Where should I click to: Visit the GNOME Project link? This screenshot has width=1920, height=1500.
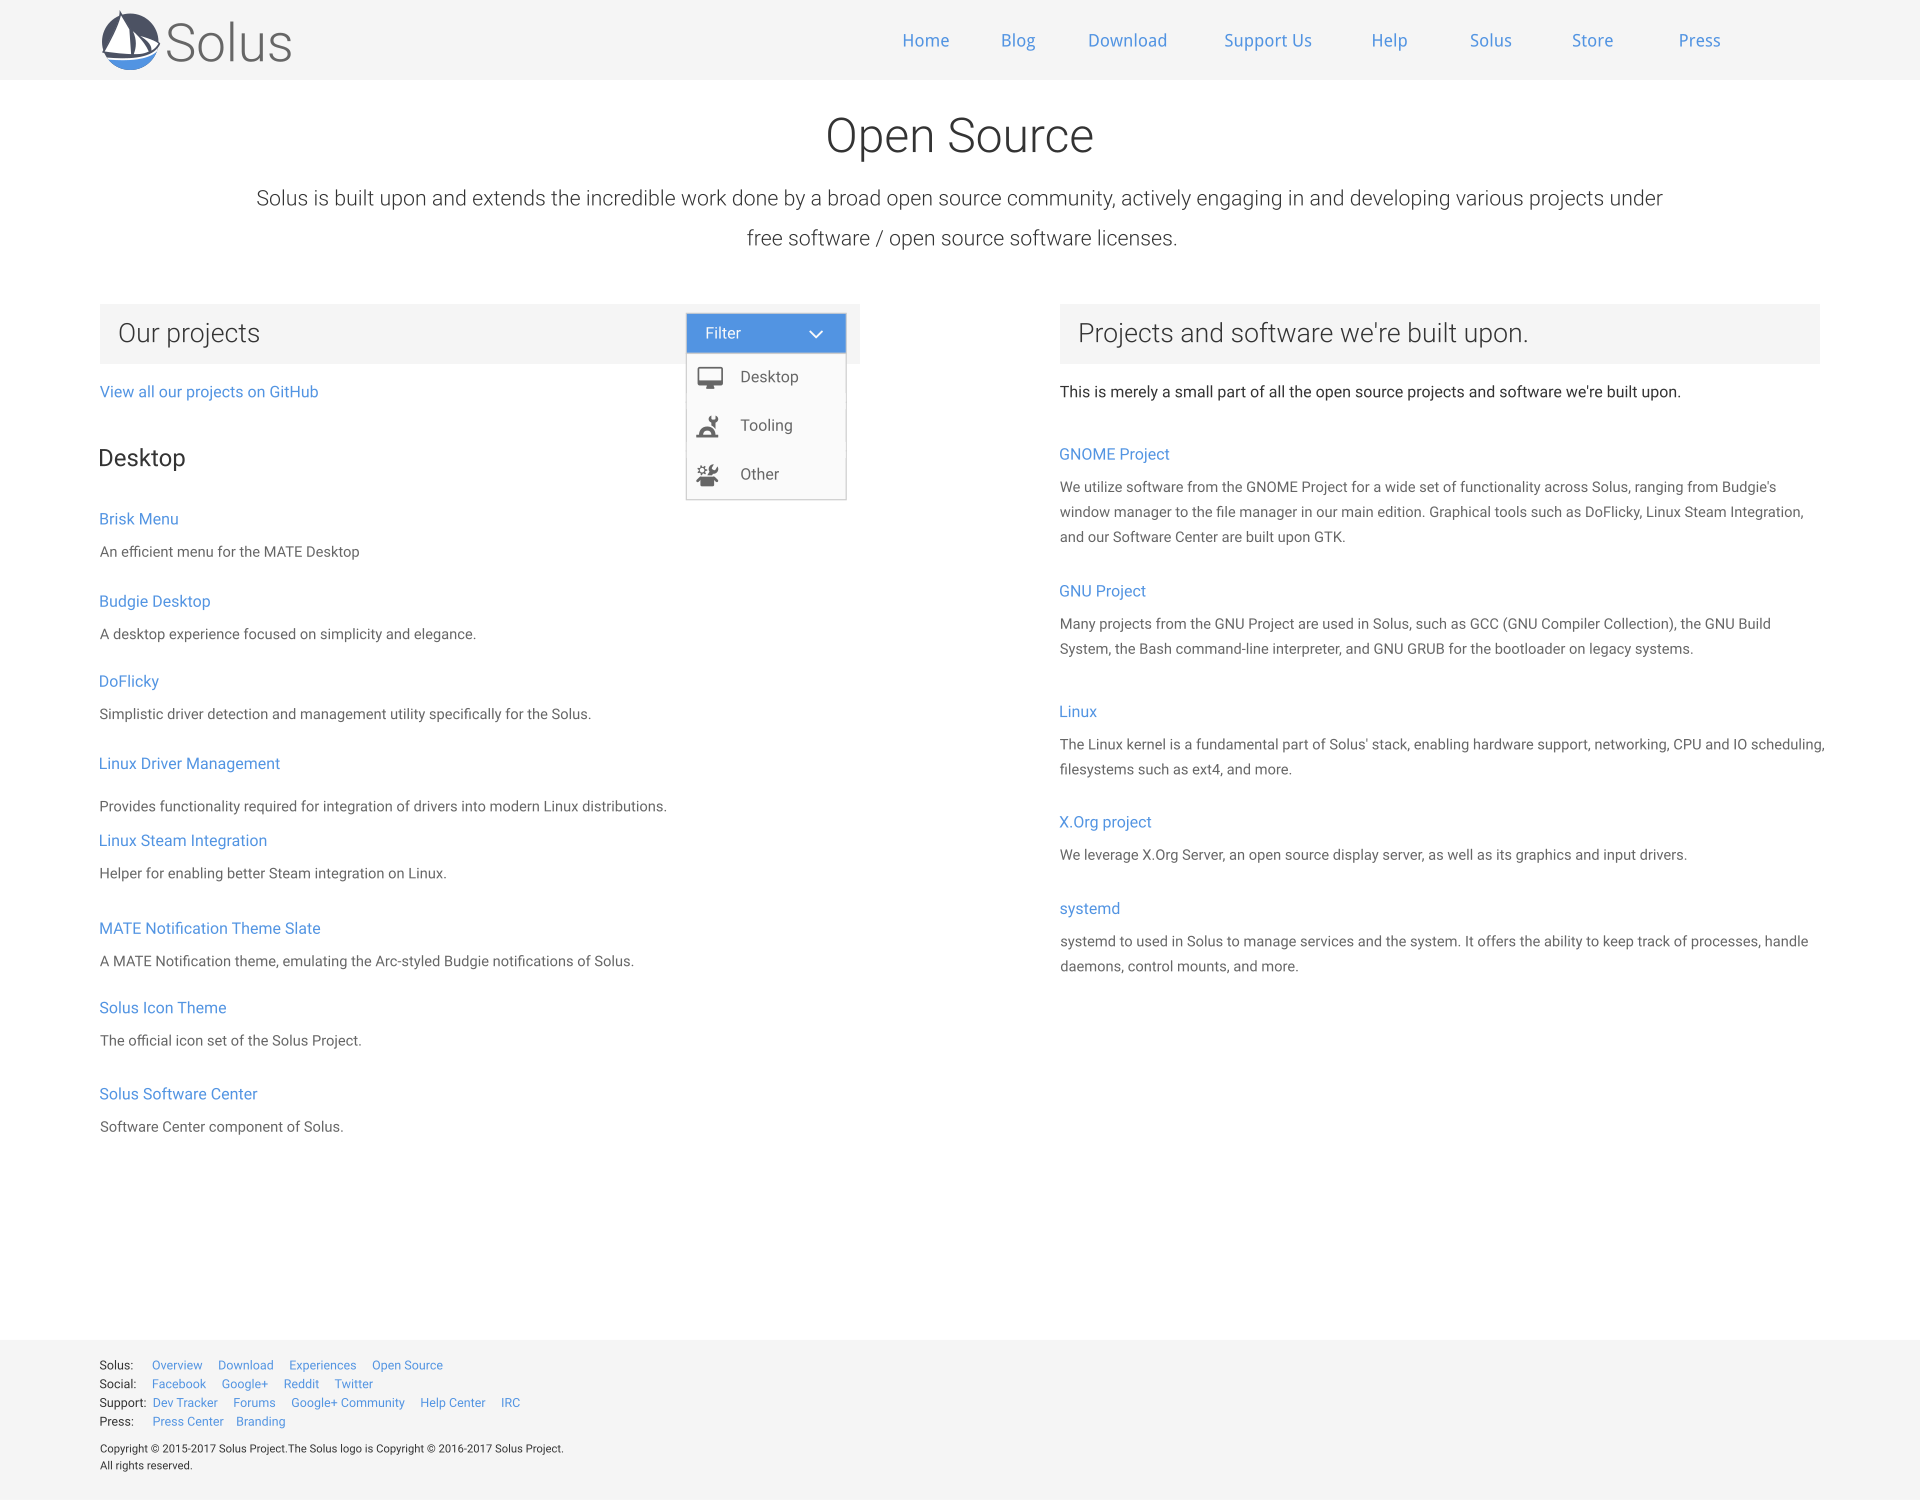[1114, 454]
